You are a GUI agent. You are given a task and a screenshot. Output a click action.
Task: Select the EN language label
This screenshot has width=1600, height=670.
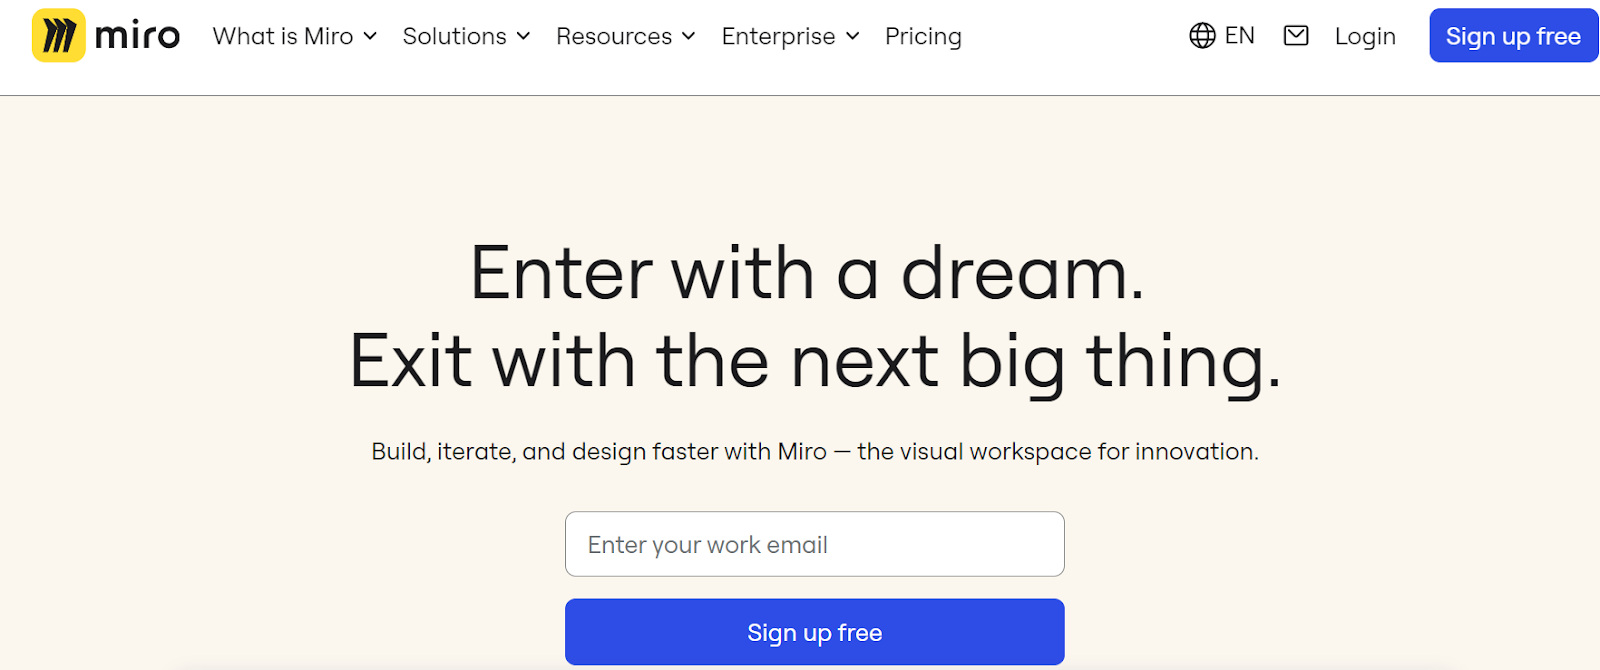click(1240, 36)
